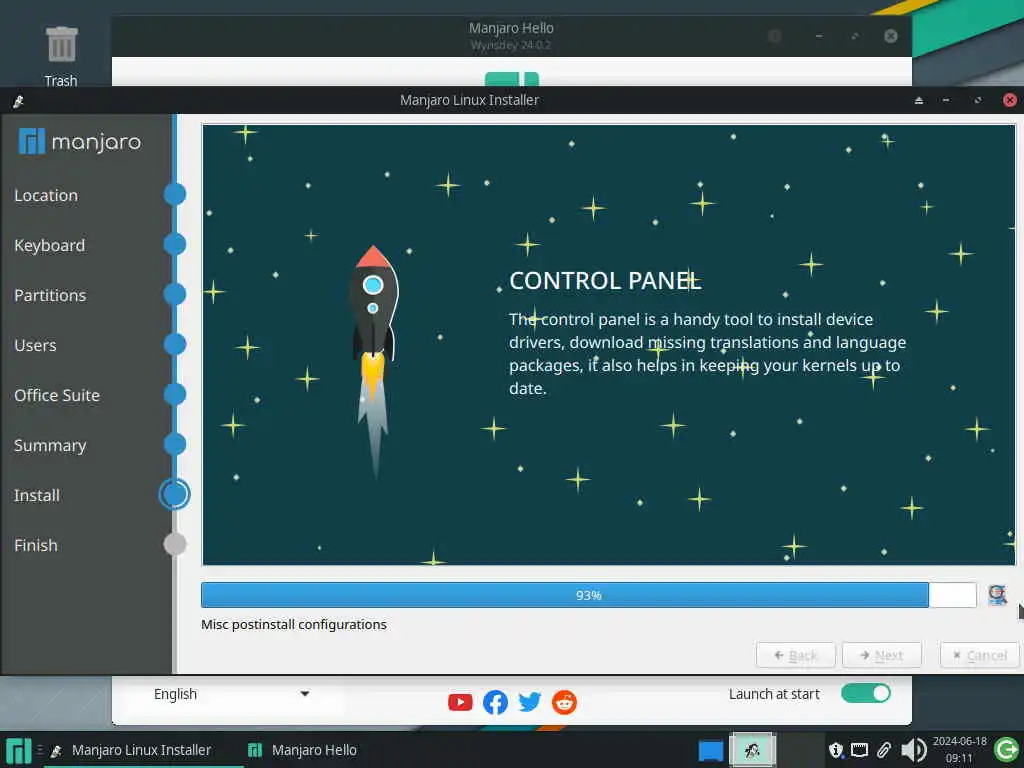Select the Location step in sidebar
This screenshot has width=1024, height=768.
pyautogui.click(x=46, y=195)
